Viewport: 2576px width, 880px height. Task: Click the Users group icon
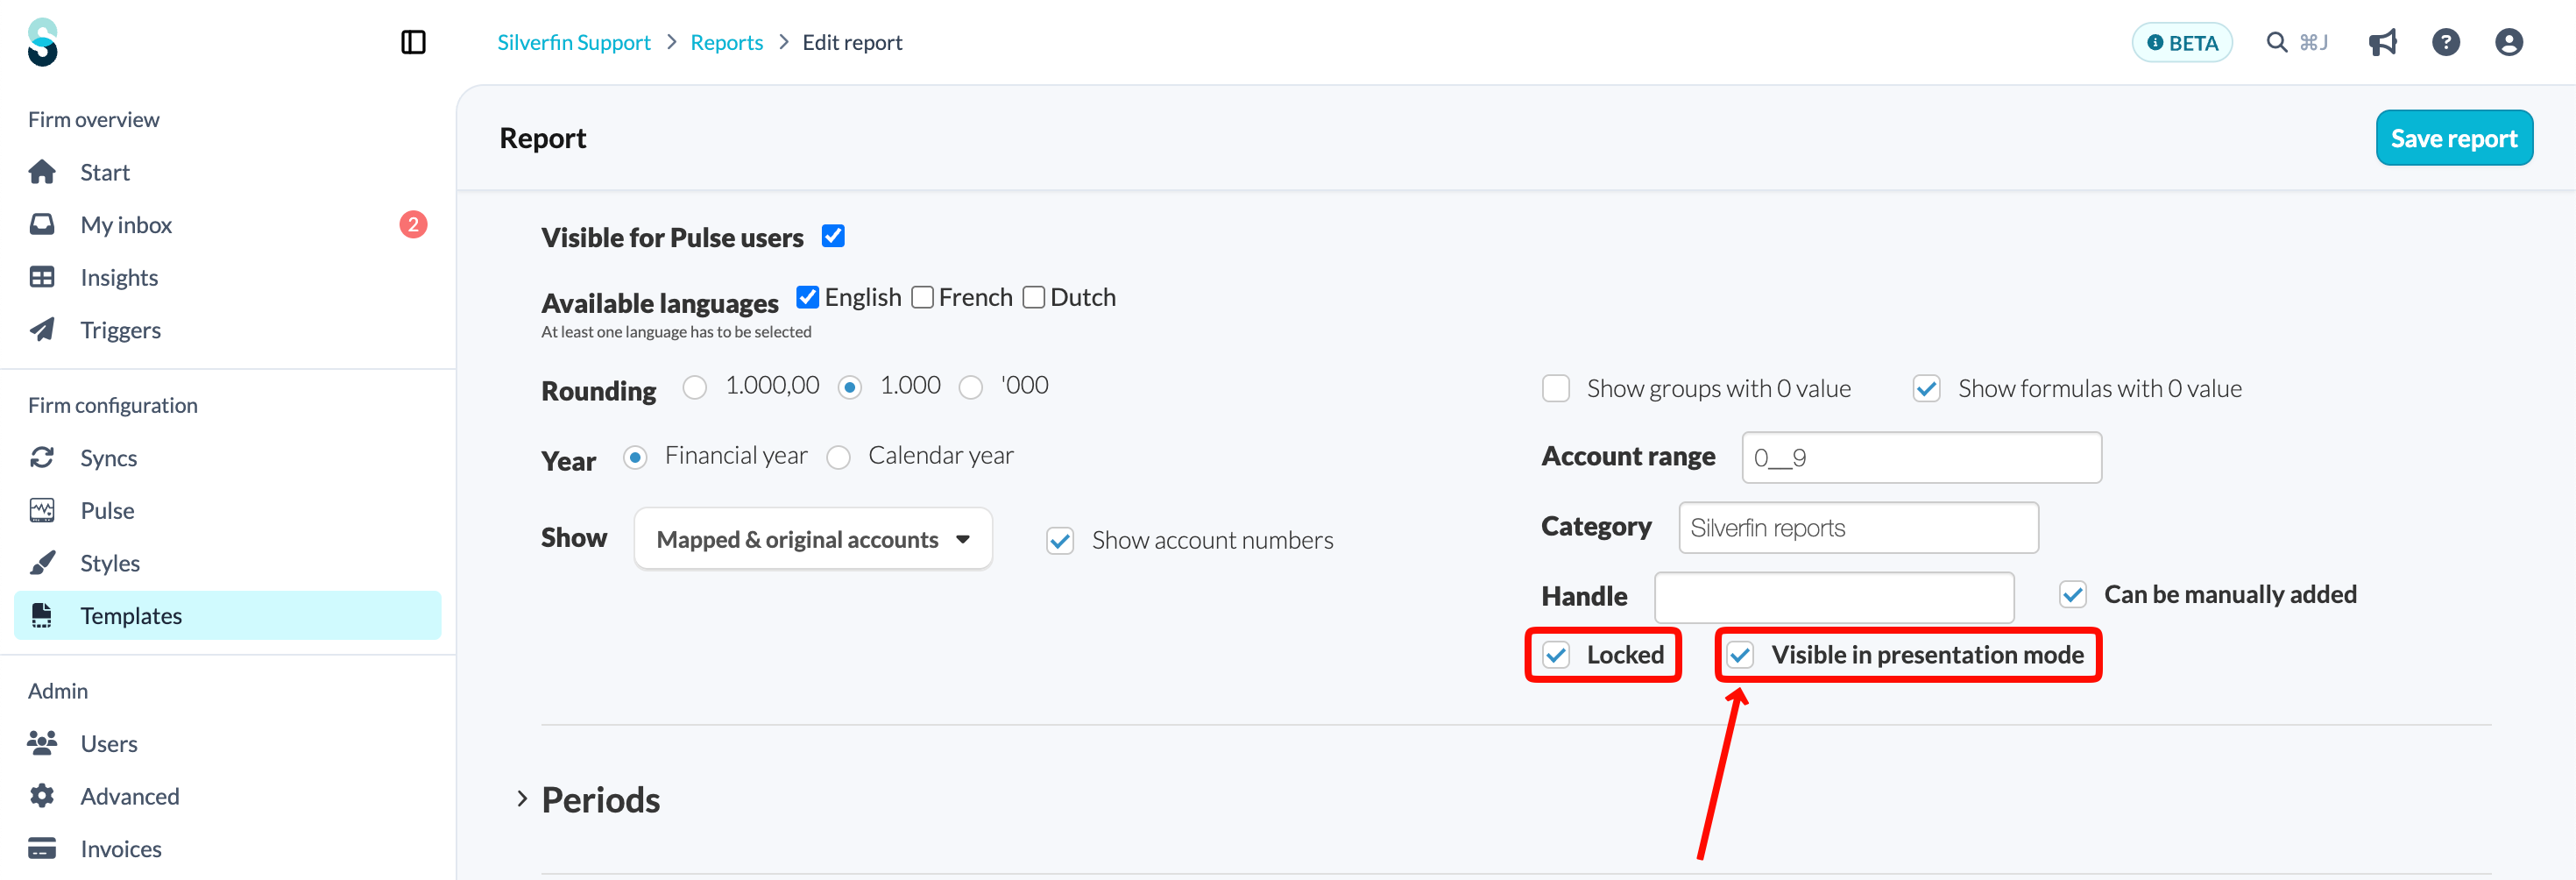click(x=42, y=743)
